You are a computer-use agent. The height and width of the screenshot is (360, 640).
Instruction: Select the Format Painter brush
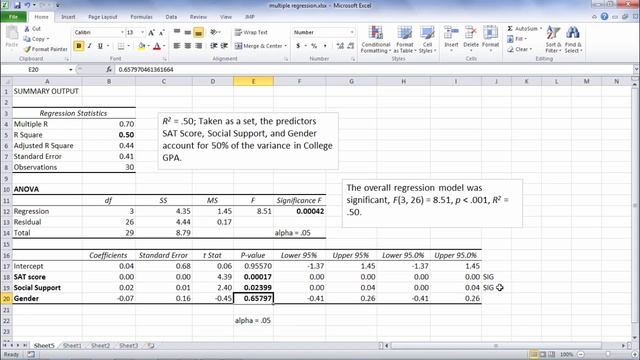tap(27, 49)
